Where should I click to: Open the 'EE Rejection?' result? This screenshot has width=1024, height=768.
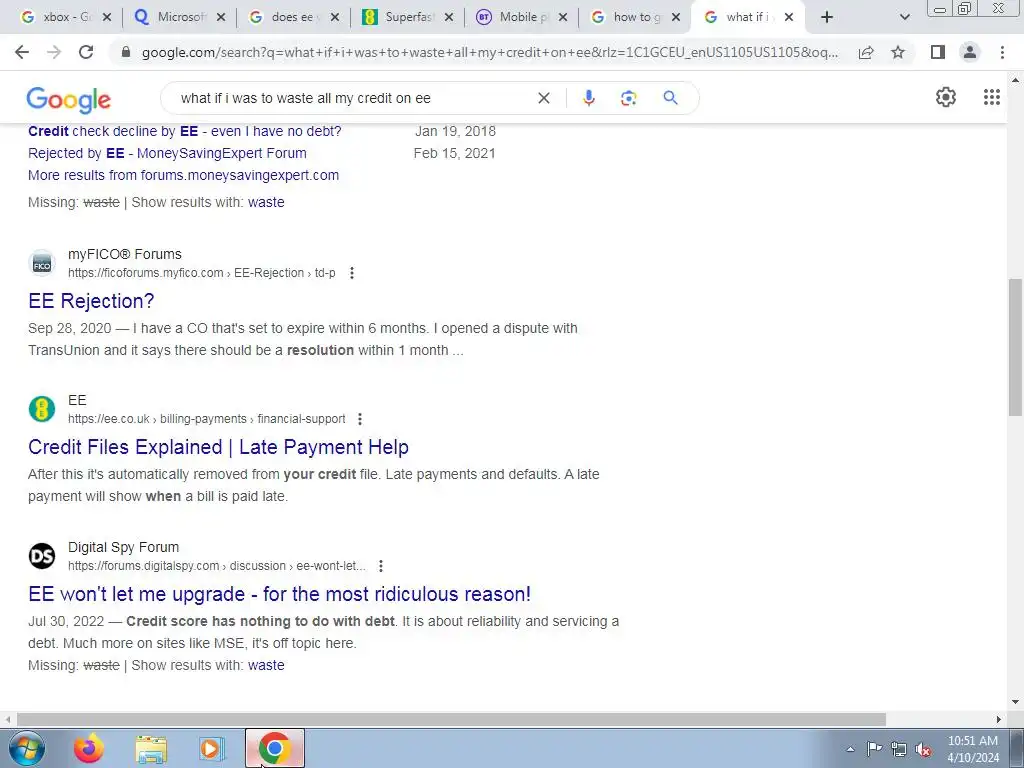[x=91, y=301]
